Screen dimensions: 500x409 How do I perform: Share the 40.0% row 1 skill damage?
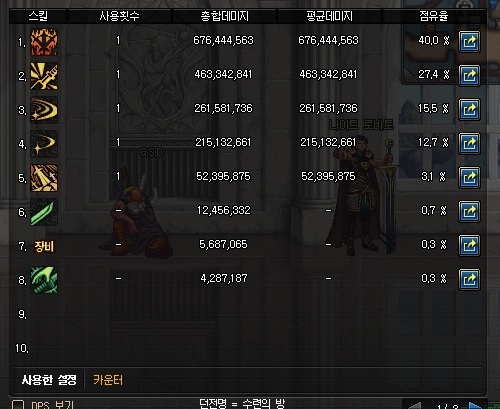pyautogui.click(x=469, y=42)
